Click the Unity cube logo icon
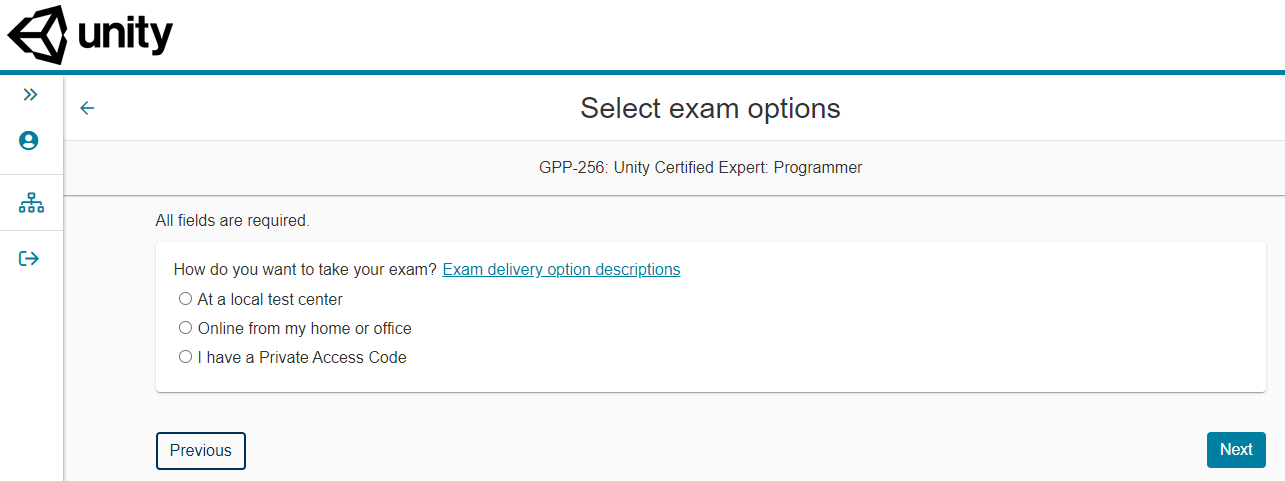1285x481 pixels. tap(38, 35)
